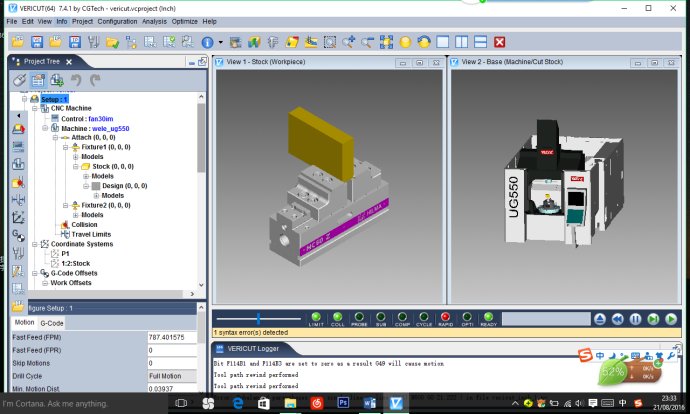Screen dimensions: 690x414
Task: Toggle the COLL status light
Action: tap(338, 319)
